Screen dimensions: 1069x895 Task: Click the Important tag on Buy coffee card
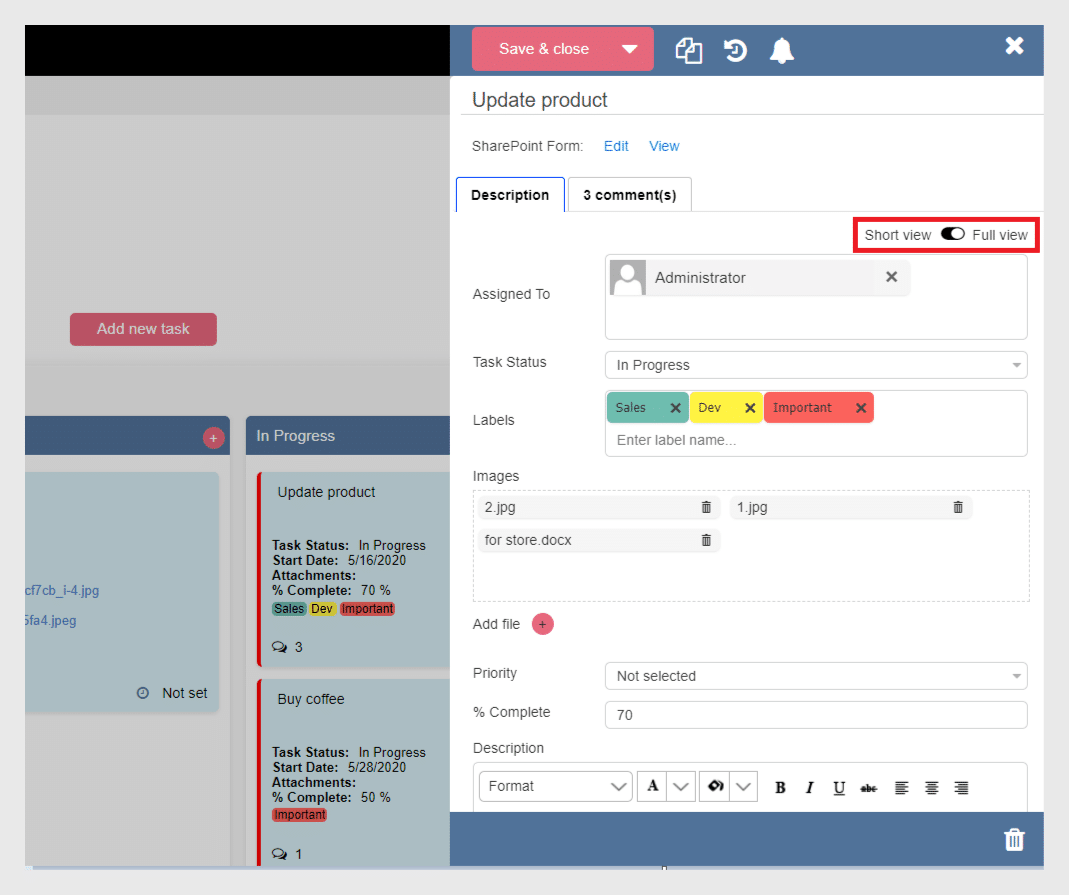[299, 815]
